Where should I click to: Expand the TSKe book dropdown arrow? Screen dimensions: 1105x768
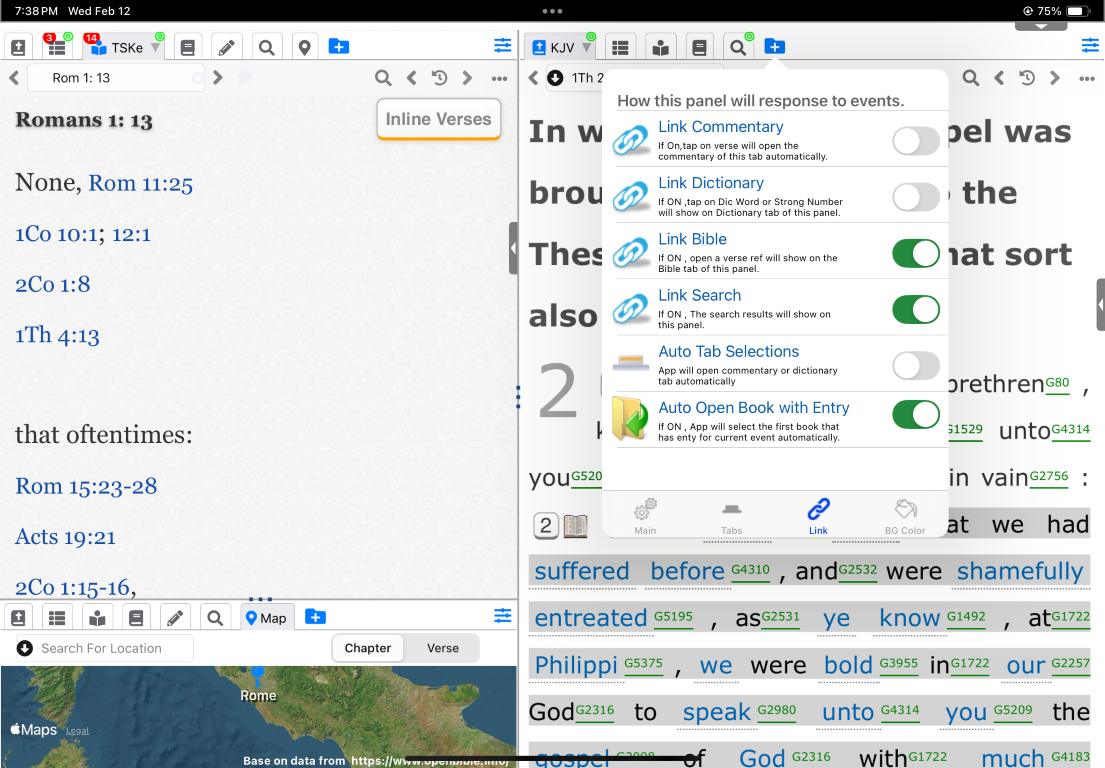point(155,48)
